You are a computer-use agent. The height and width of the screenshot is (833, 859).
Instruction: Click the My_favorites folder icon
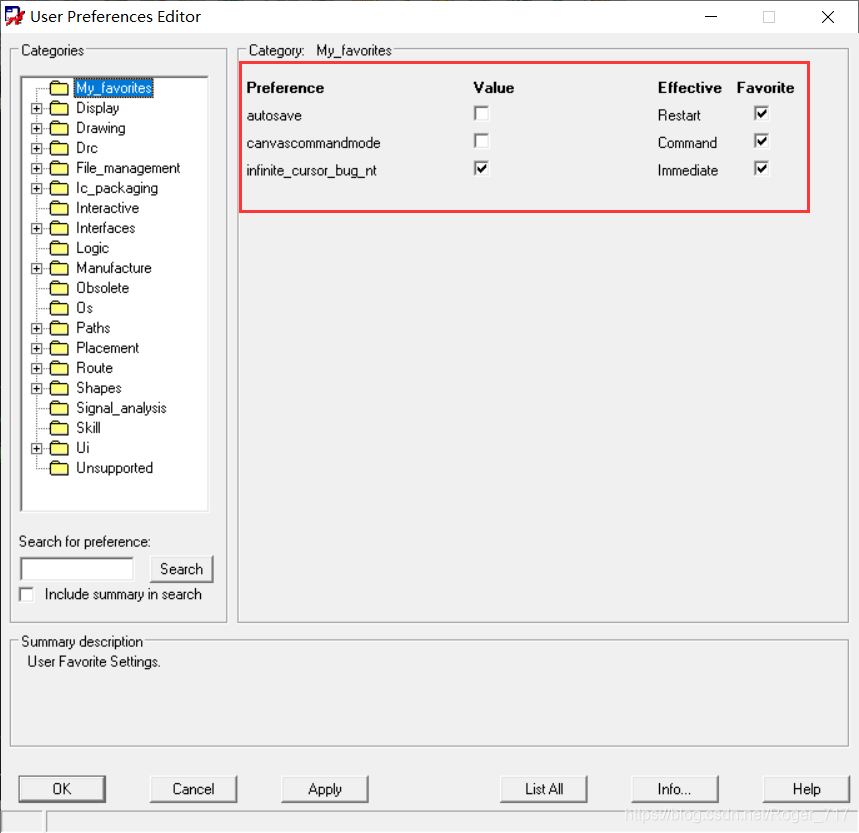point(59,88)
